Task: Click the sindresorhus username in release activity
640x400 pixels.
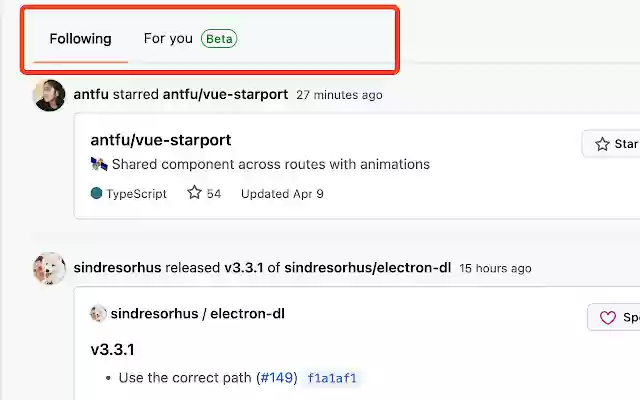Action: [114, 268]
